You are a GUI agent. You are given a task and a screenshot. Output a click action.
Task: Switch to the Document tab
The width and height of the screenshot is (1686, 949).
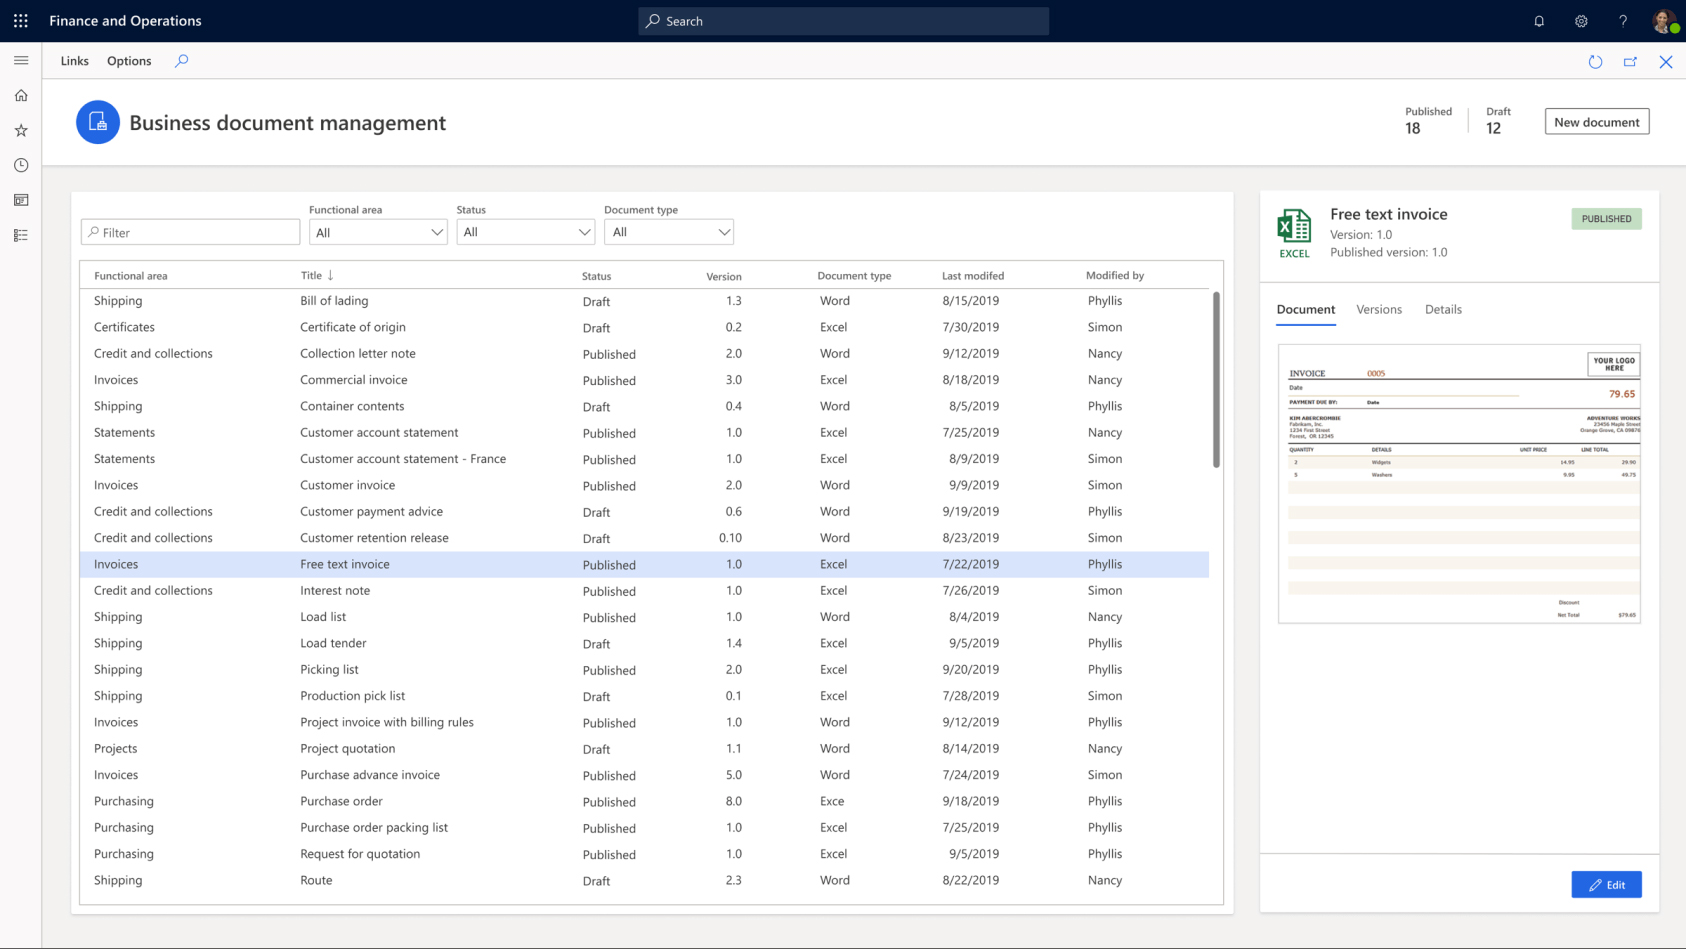click(1305, 310)
